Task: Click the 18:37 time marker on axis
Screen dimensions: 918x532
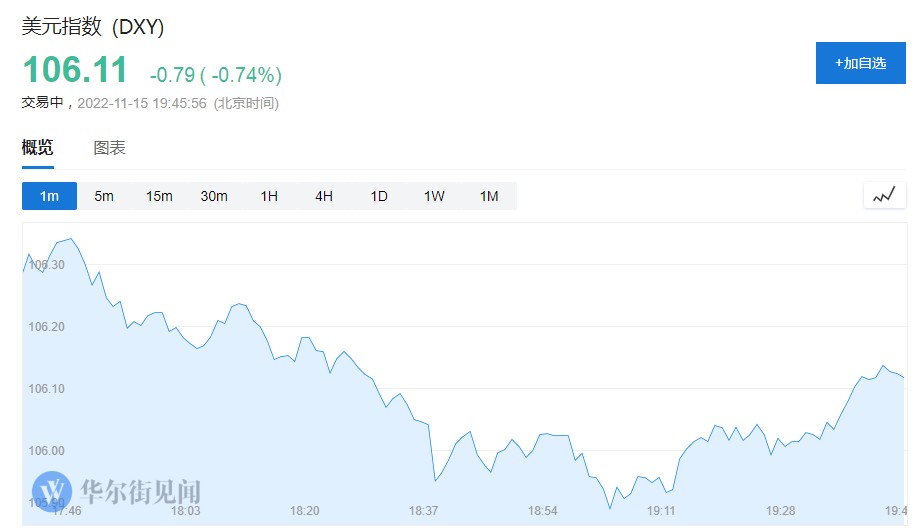Action: 424,511
